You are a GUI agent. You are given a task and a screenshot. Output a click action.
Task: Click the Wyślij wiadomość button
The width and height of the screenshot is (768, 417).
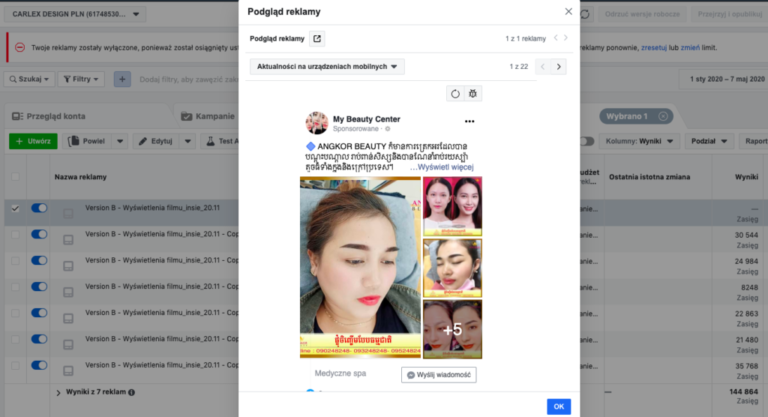coord(439,375)
